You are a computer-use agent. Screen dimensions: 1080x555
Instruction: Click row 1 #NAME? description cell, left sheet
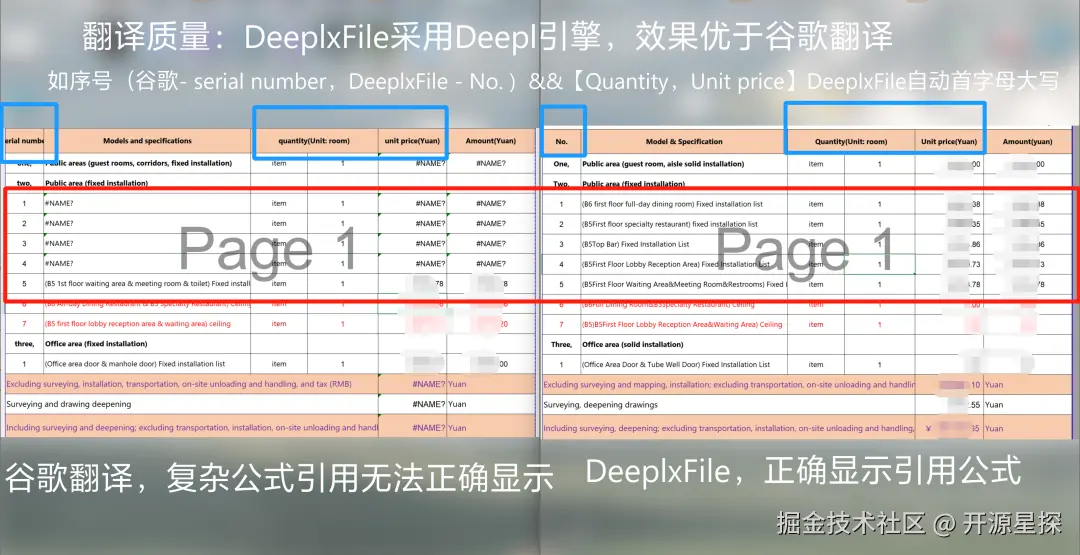(x=147, y=204)
